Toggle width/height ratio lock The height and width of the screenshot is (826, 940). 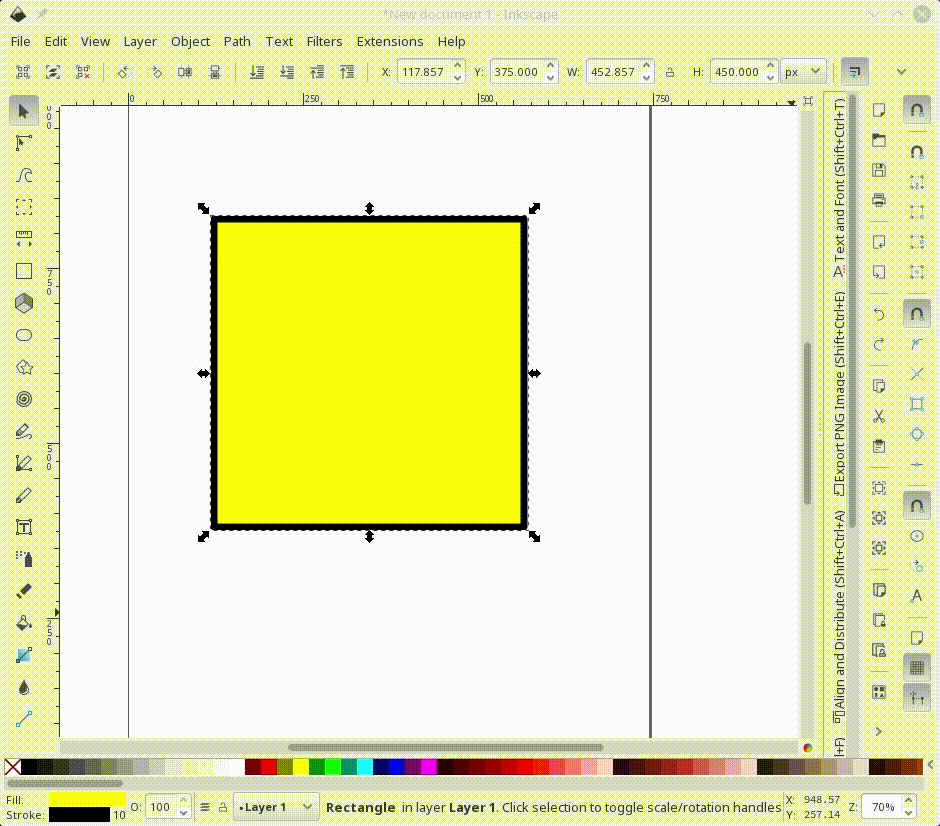point(670,72)
